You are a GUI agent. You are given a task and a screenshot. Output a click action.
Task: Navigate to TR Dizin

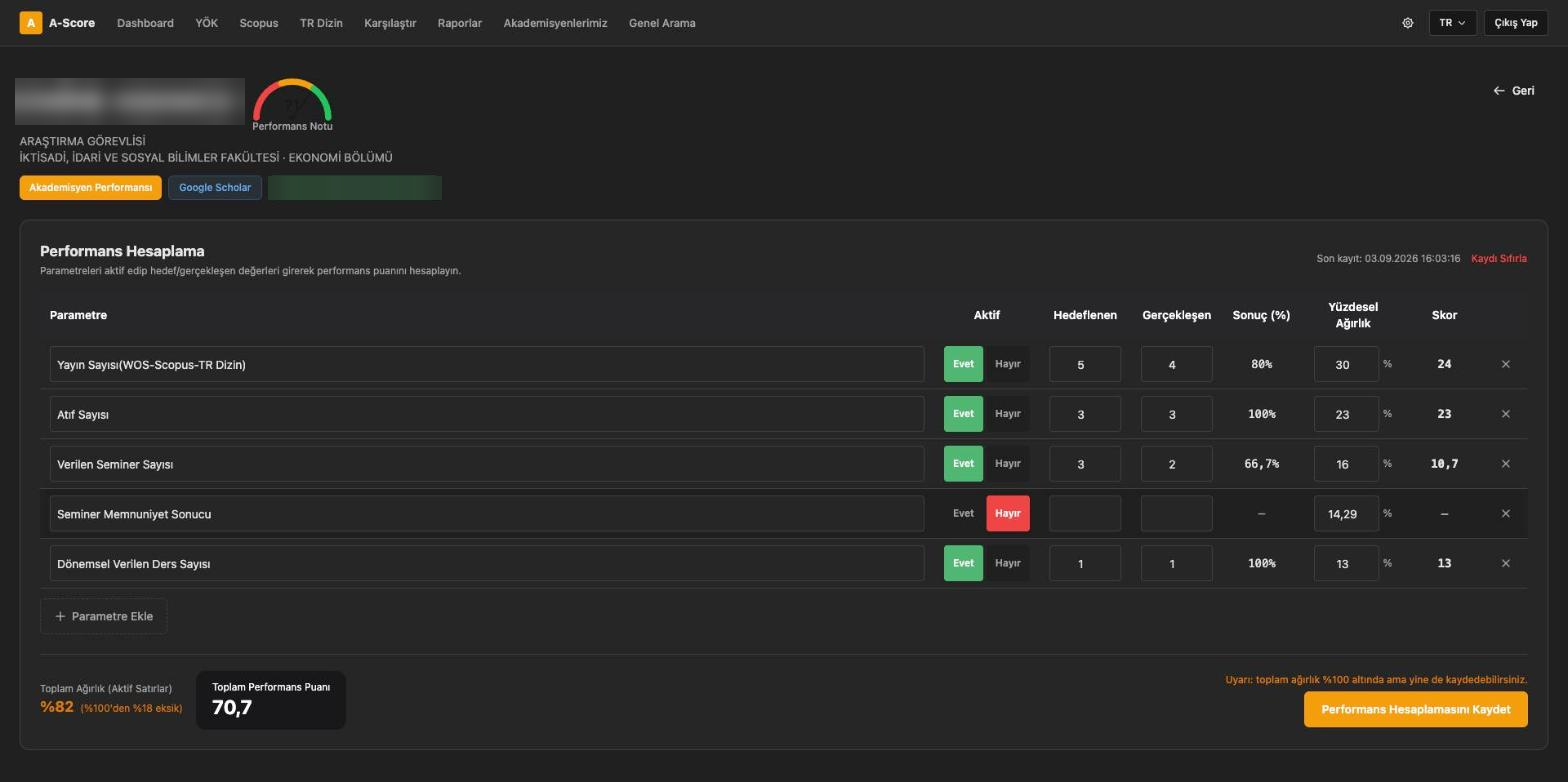321,23
